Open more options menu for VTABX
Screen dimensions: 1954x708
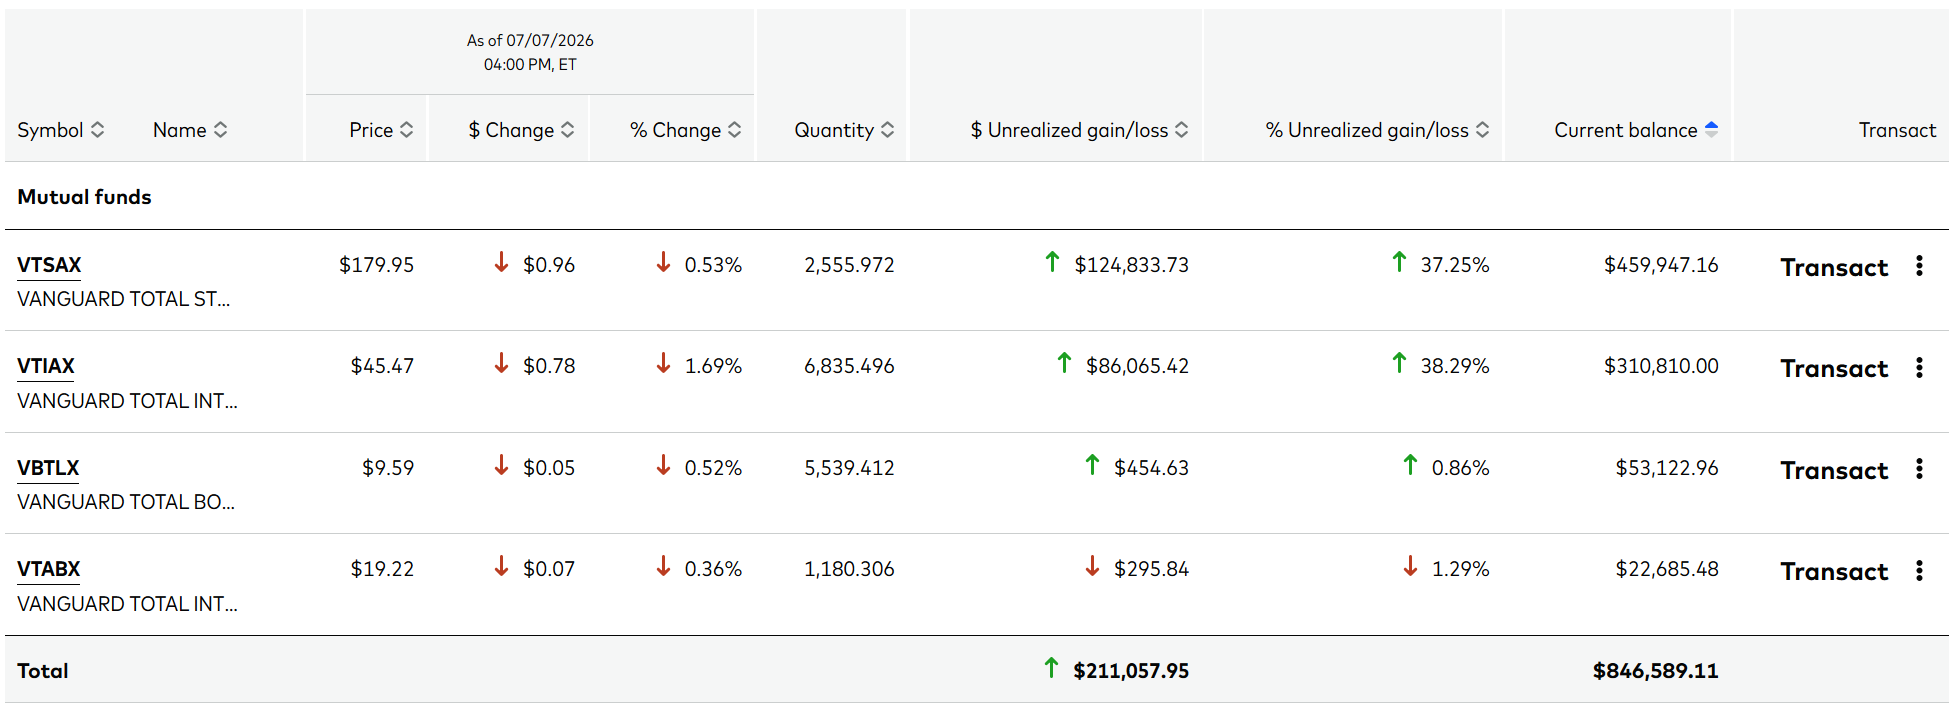coord(1919,571)
